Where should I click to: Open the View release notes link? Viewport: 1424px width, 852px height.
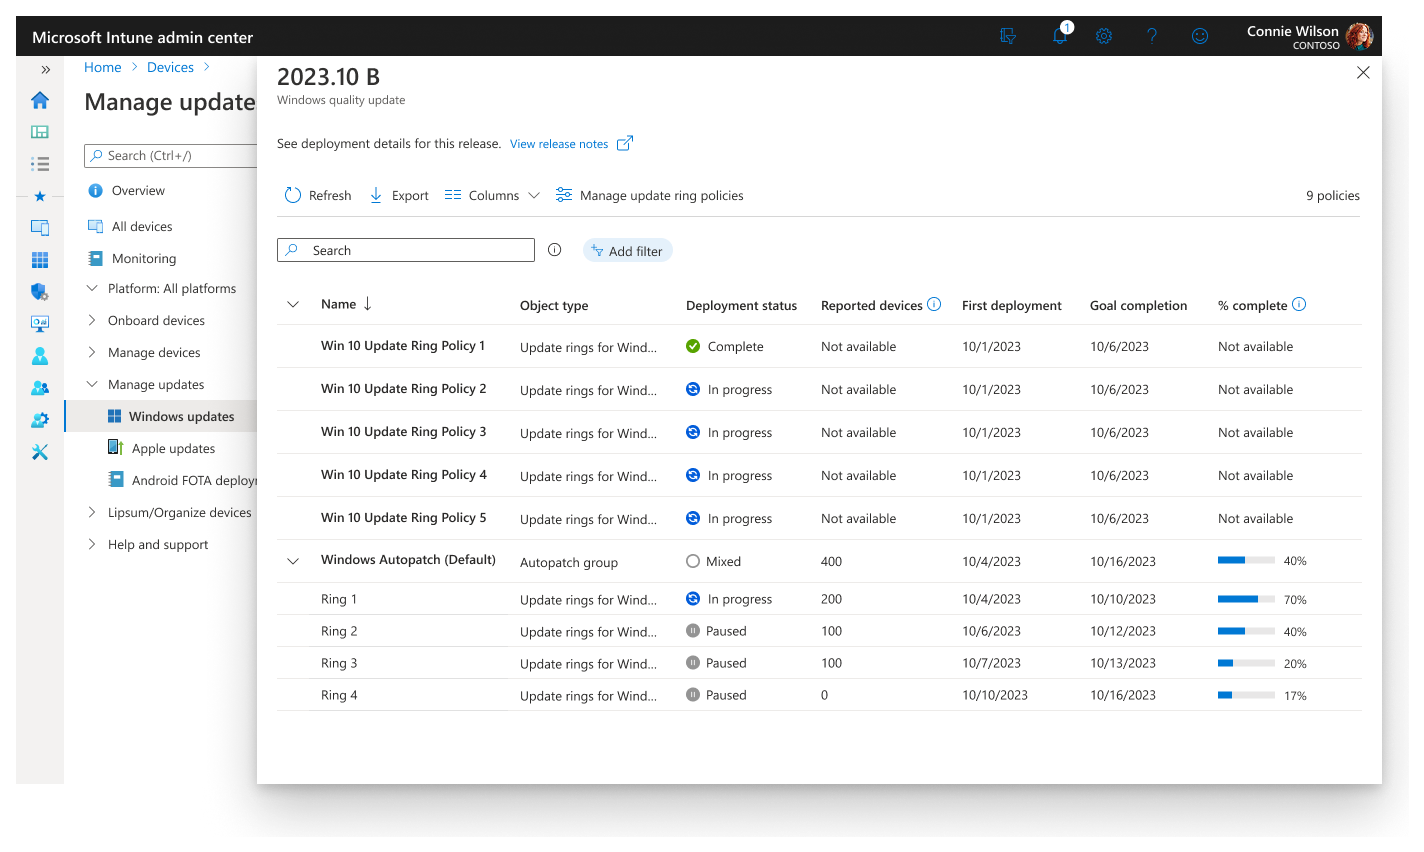tap(559, 144)
